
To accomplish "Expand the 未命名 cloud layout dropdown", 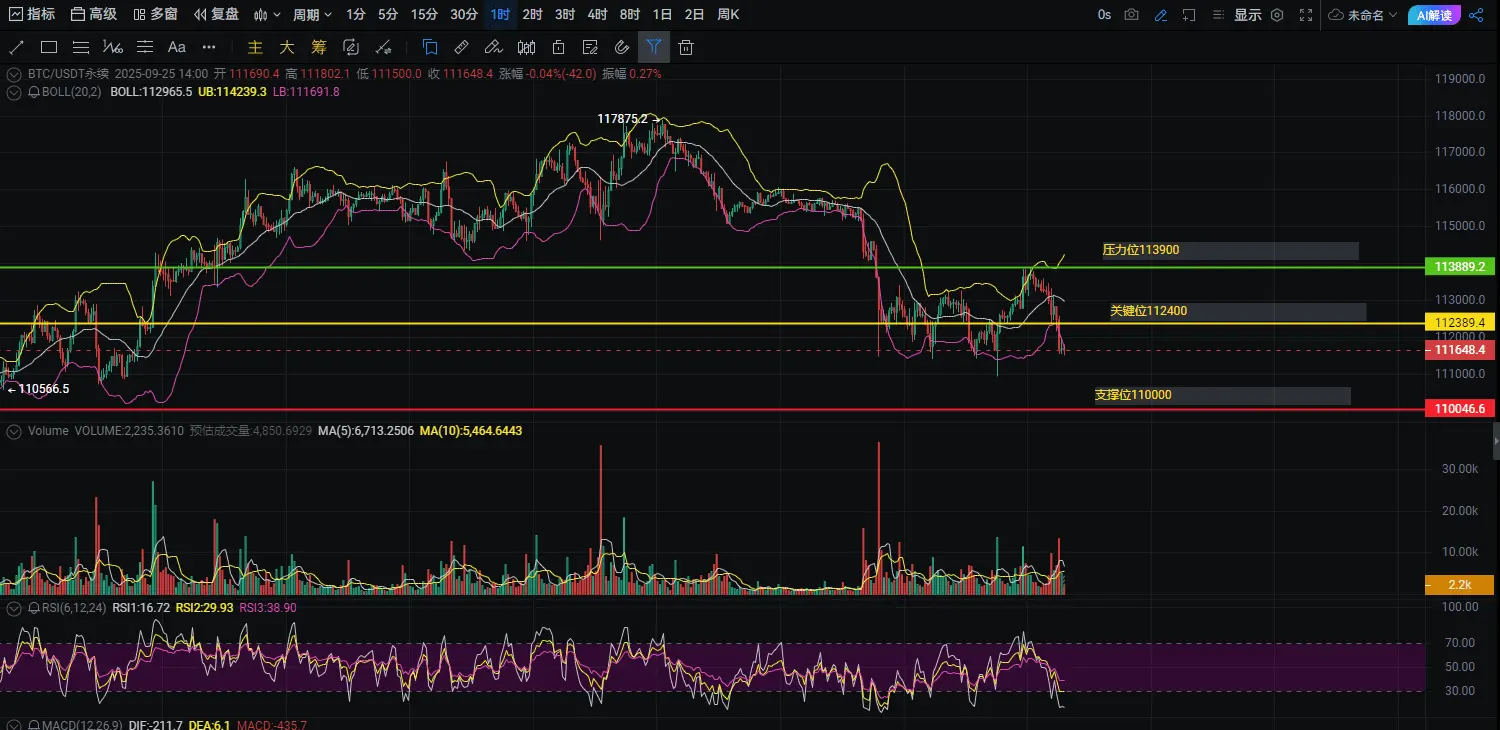I will 1362,14.
